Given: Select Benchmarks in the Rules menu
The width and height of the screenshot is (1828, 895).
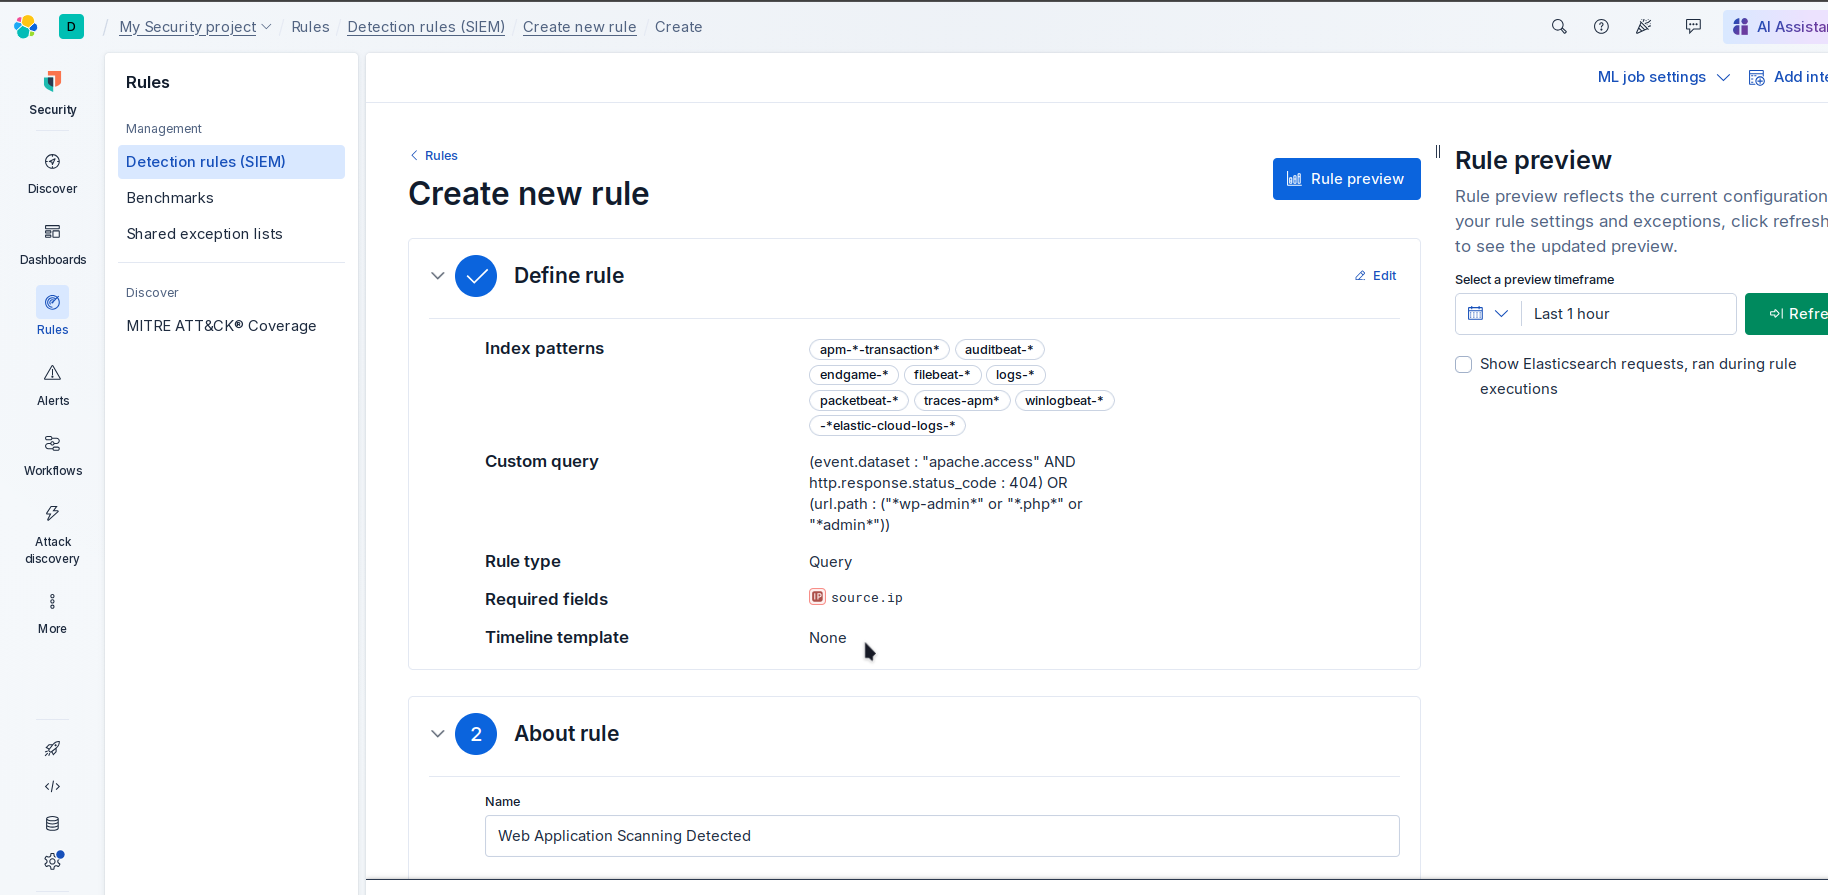Looking at the screenshot, I should 170,198.
